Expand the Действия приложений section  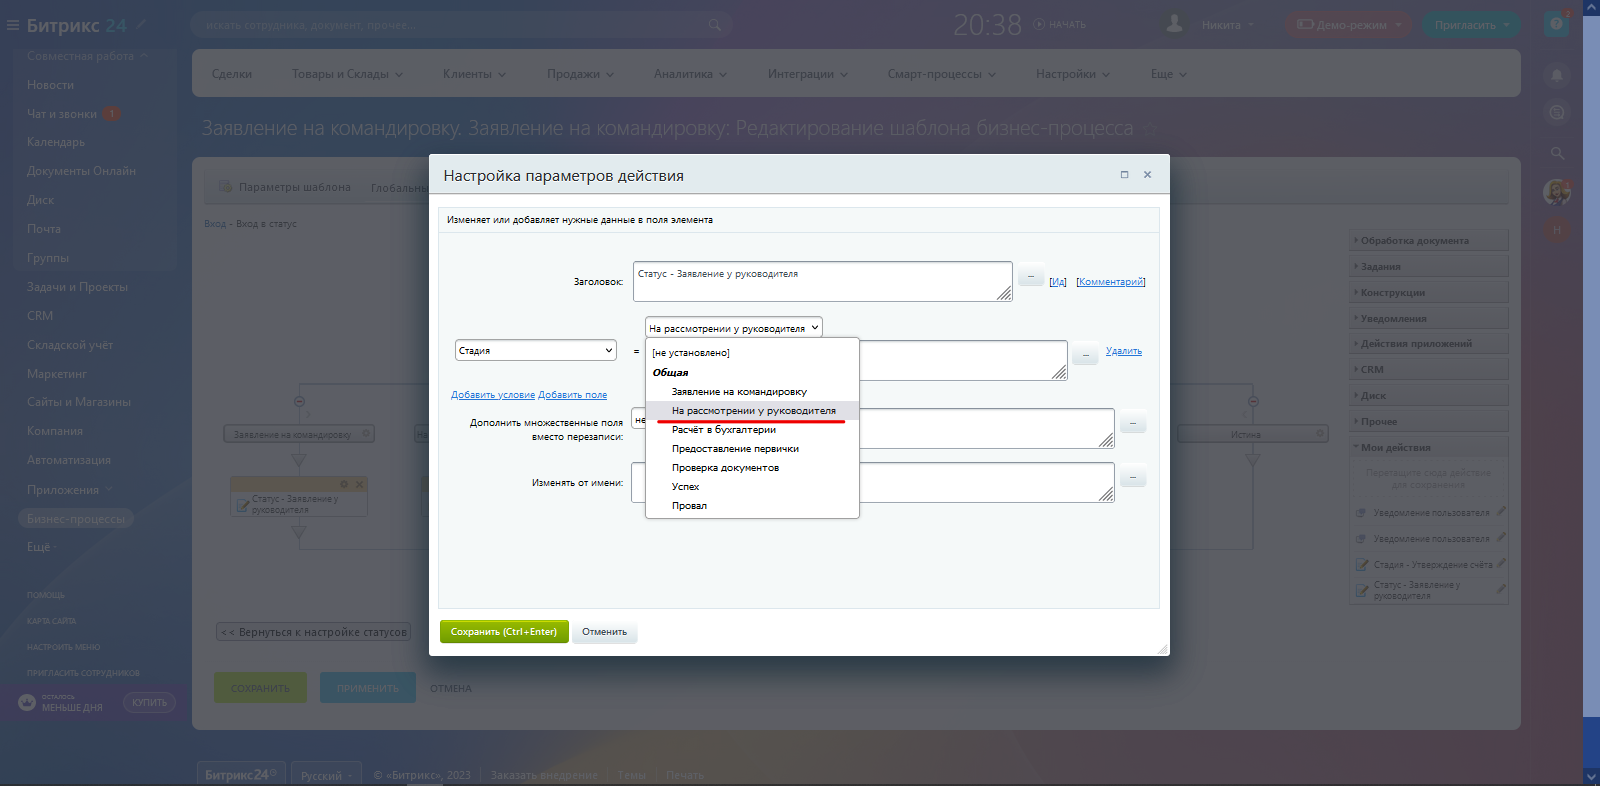click(x=1429, y=344)
